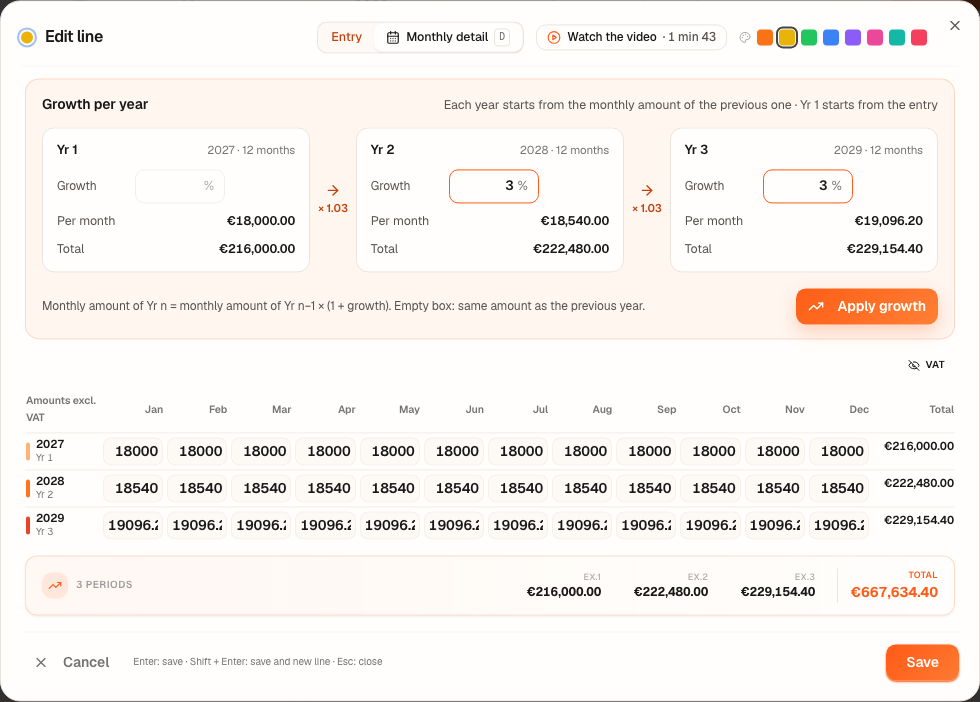Viewport: 980px width, 702px height.
Task: Click the VAT label text
Action: pyautogui.click(x=935, y=365)
